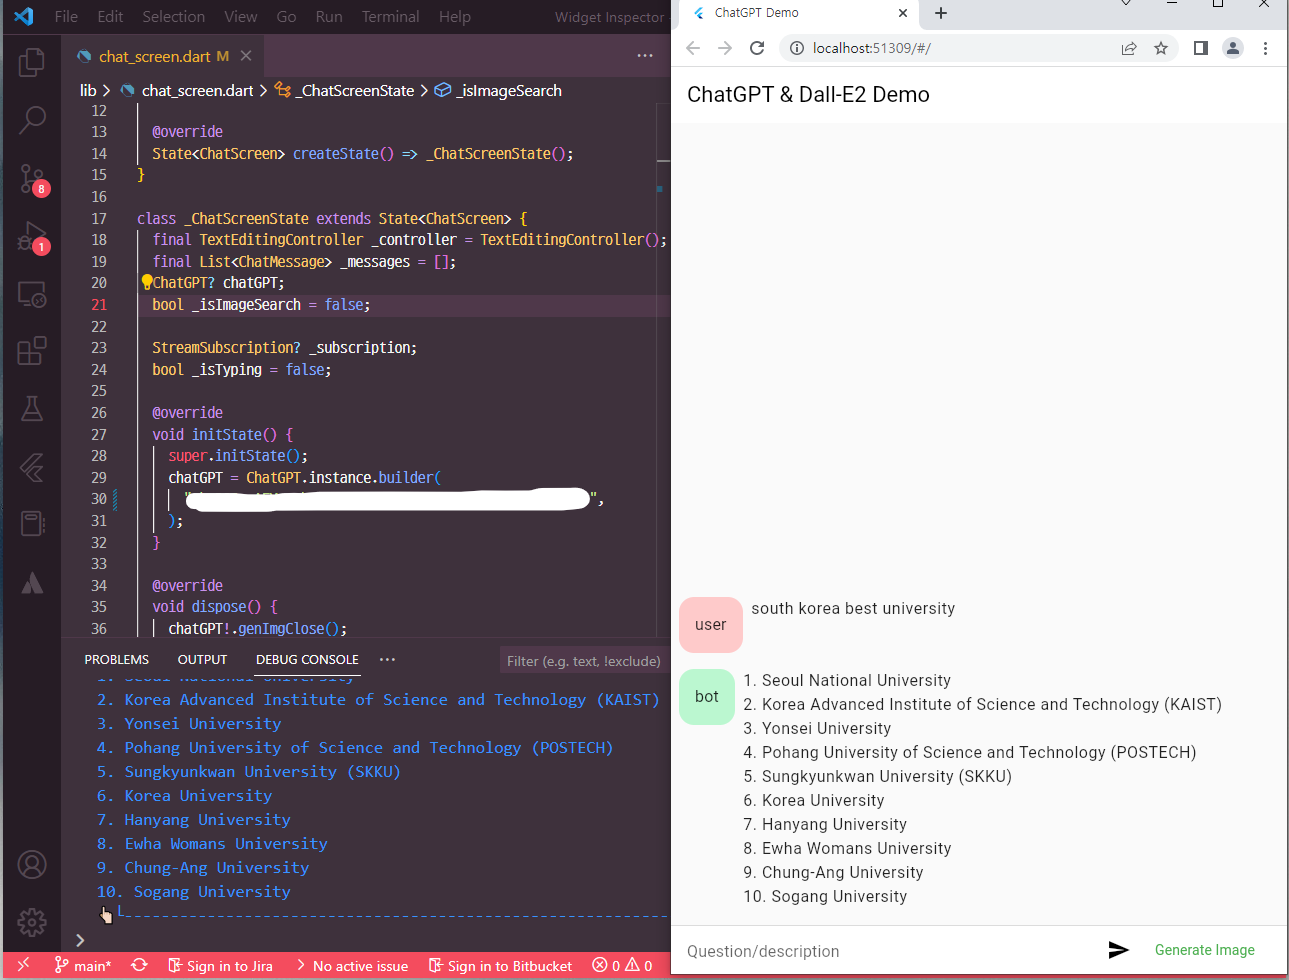Close the chat_screen.dart editor tab
1289x980 pixels.
246,56
